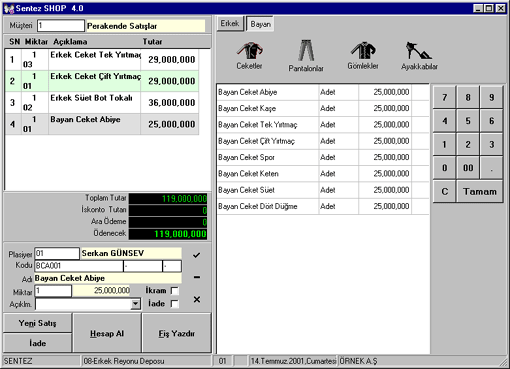Click Sentez SHOP title bar app icon
510x369 pixels.
point(9,8)
